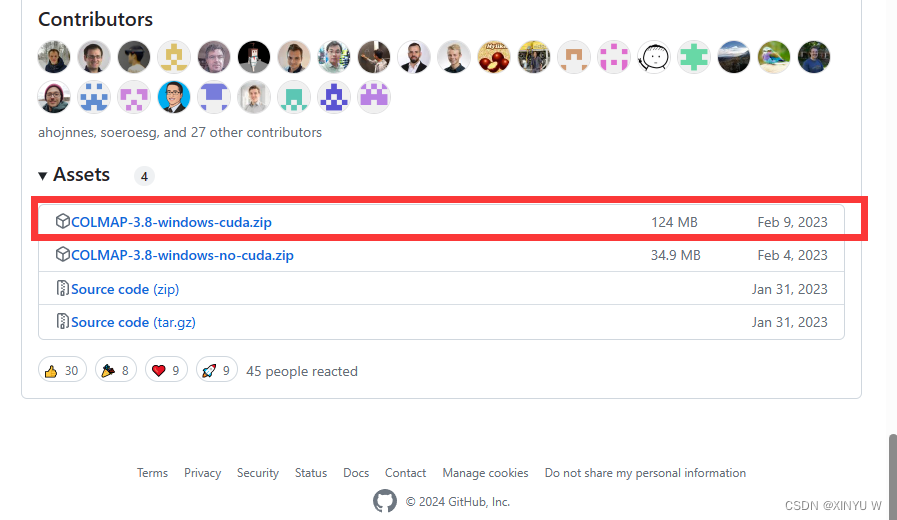This screenshot has height=520, width=897.
Task: Click the file icon beside Source code (tar.gz)
Action: (x=62, y=322)
